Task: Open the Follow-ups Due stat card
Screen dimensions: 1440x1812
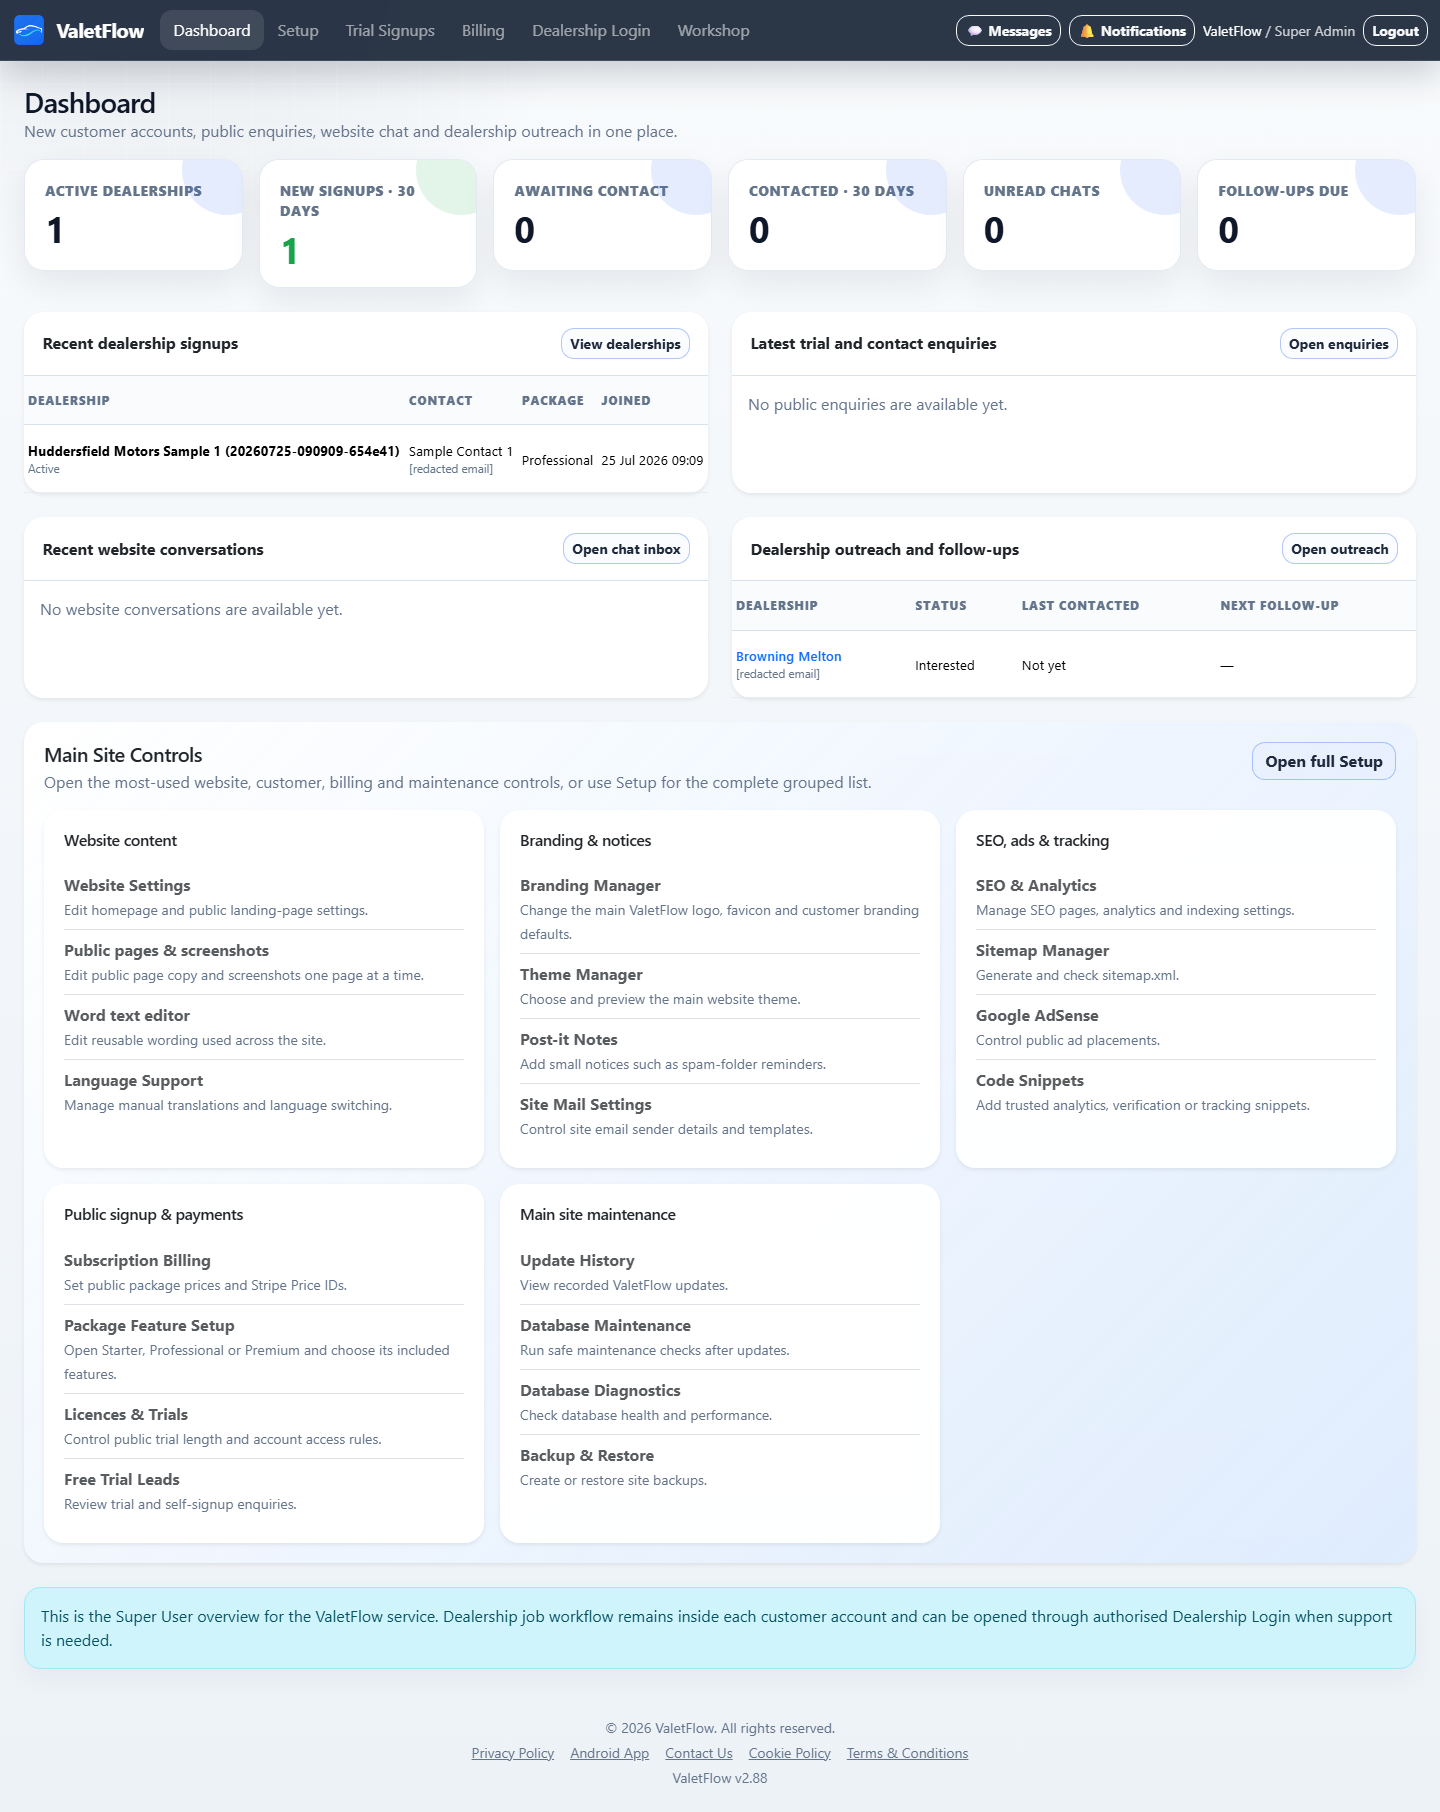Action: [x=1306, y=215]
